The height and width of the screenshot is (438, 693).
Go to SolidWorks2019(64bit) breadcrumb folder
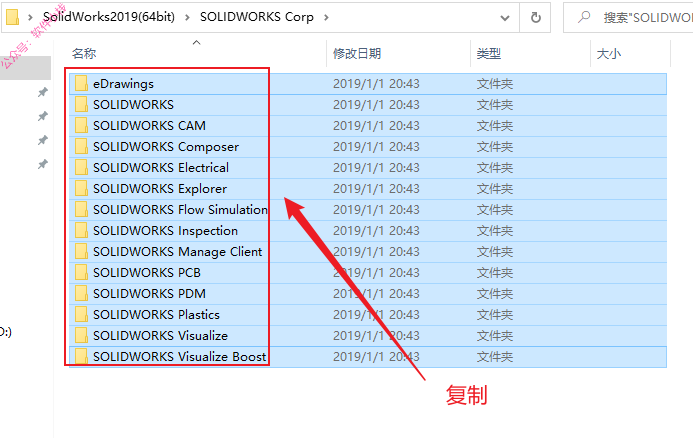point(109,17)
